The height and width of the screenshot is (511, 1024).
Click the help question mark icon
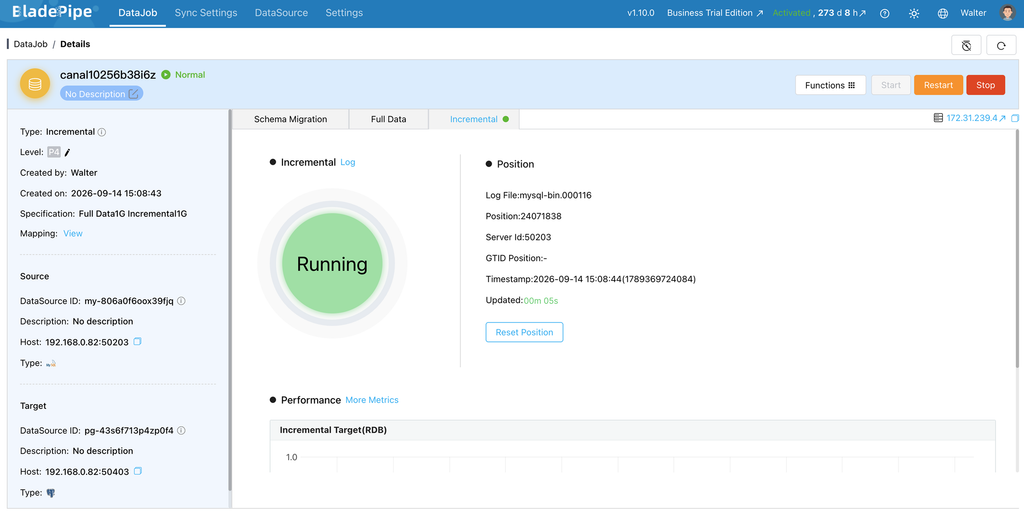[x=884, y=13]
